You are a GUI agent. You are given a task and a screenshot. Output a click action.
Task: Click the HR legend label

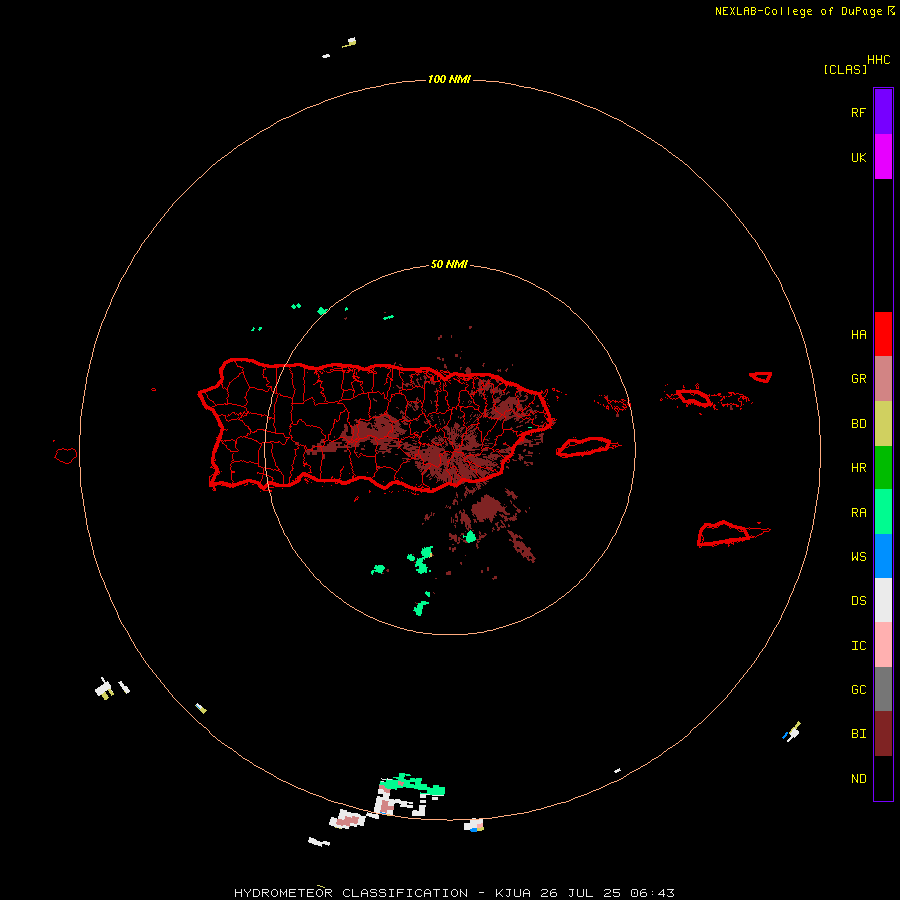pos(858,468)
